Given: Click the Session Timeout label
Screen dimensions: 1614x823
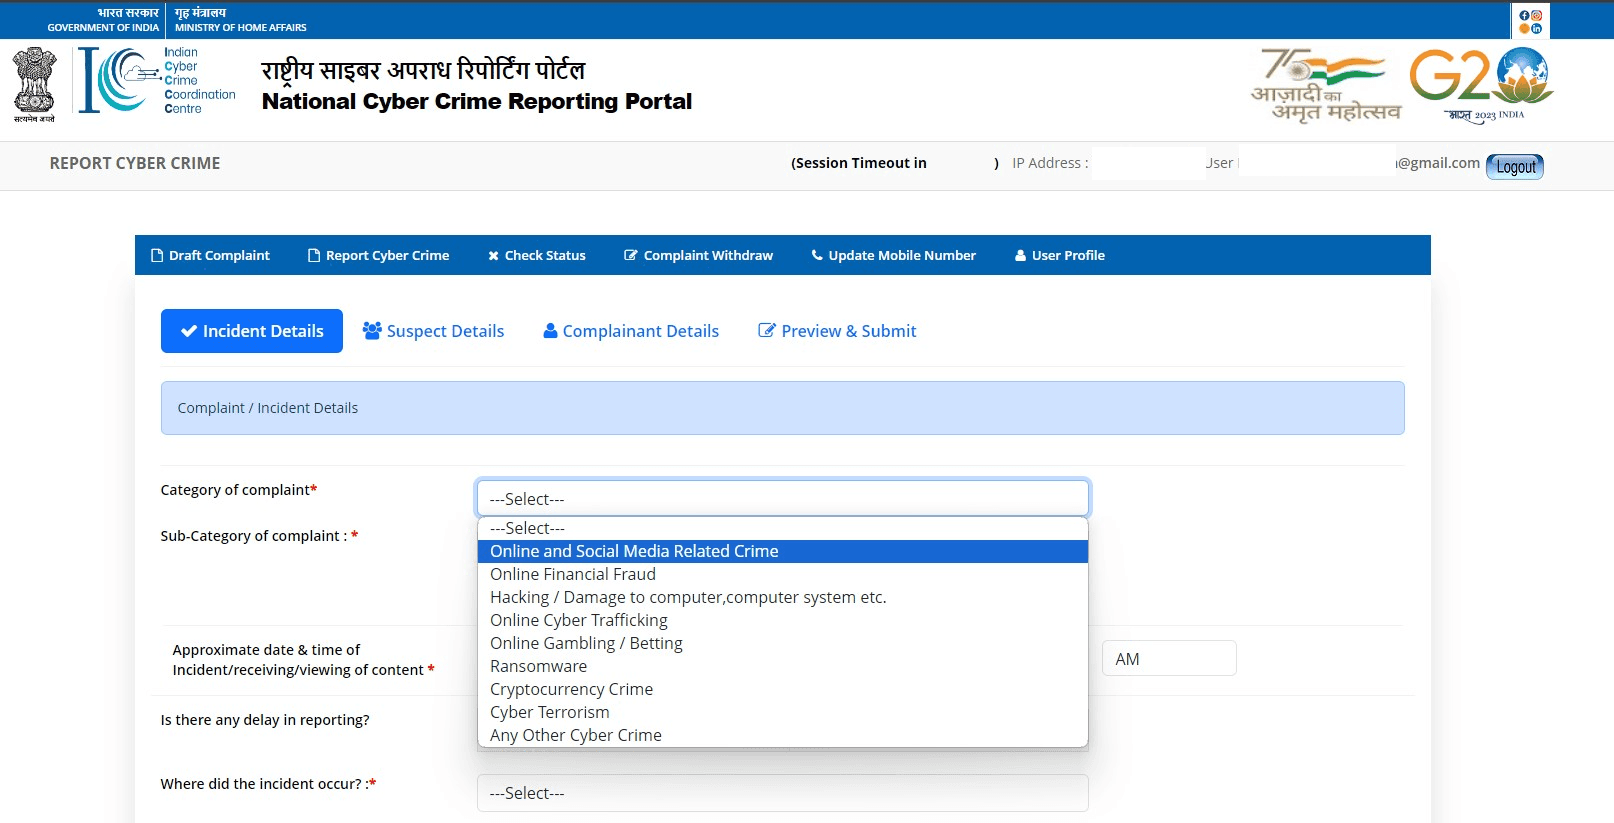Looking at the screenshot, I should [x=859, y=163].
